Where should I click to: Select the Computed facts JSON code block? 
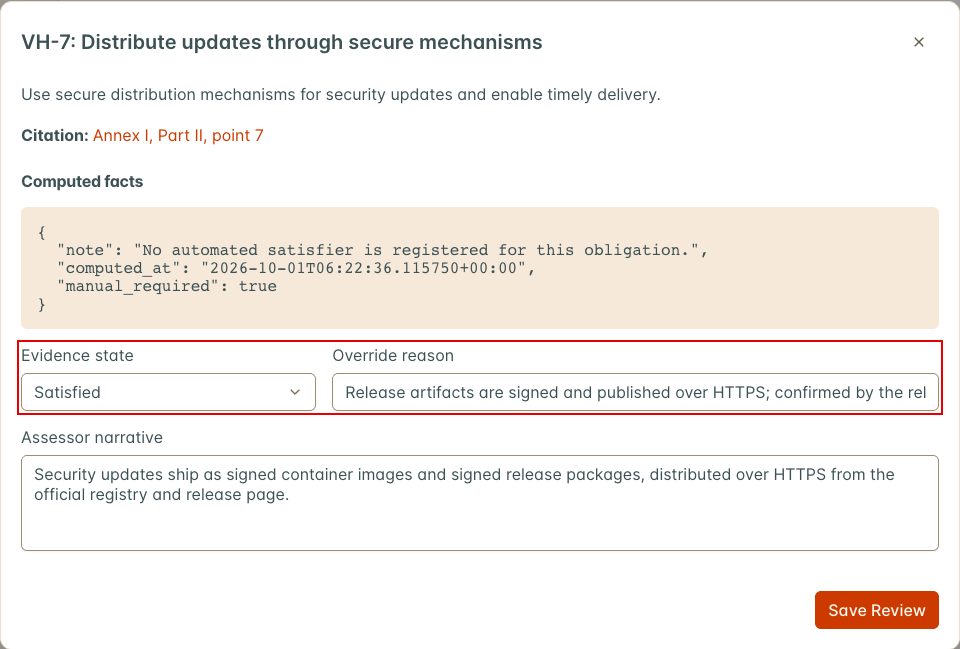(x=480, y=268)
